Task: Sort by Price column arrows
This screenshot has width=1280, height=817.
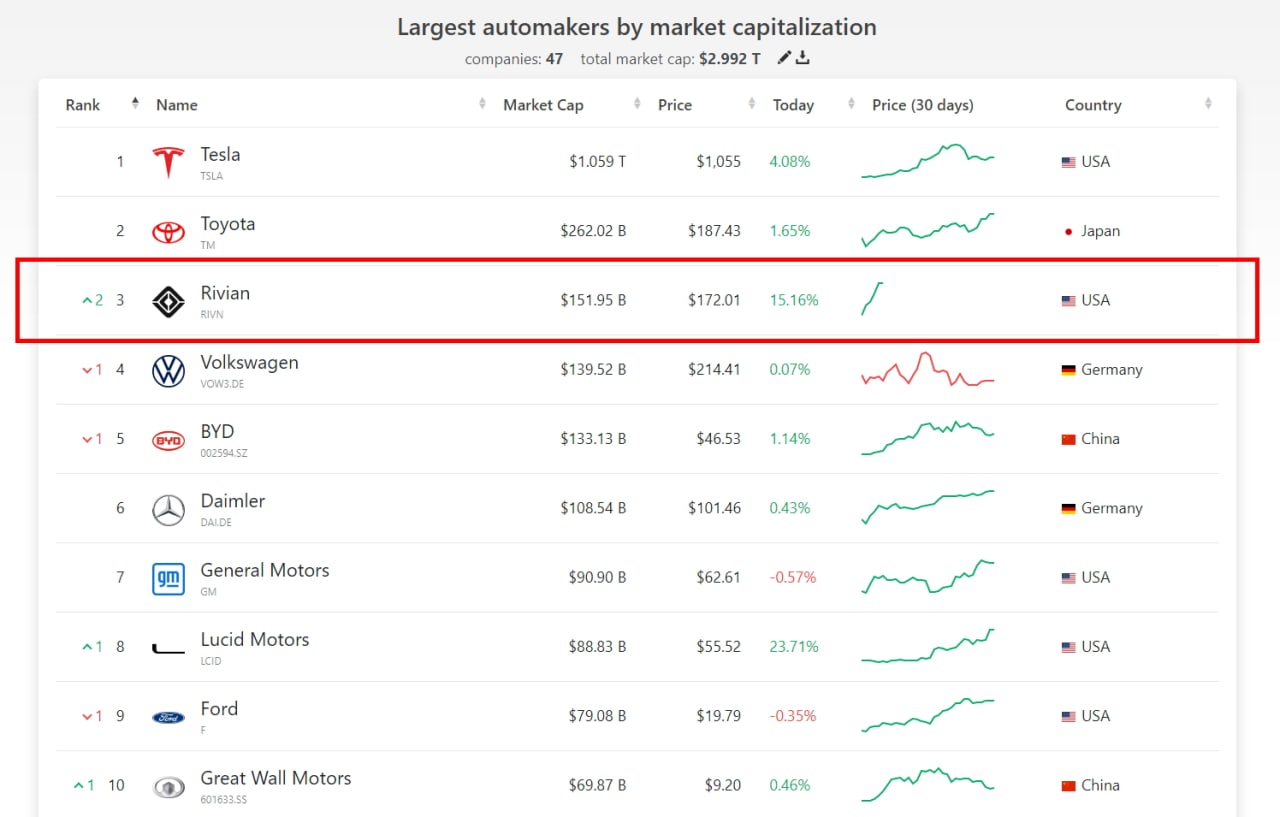Action: point(752,104)
